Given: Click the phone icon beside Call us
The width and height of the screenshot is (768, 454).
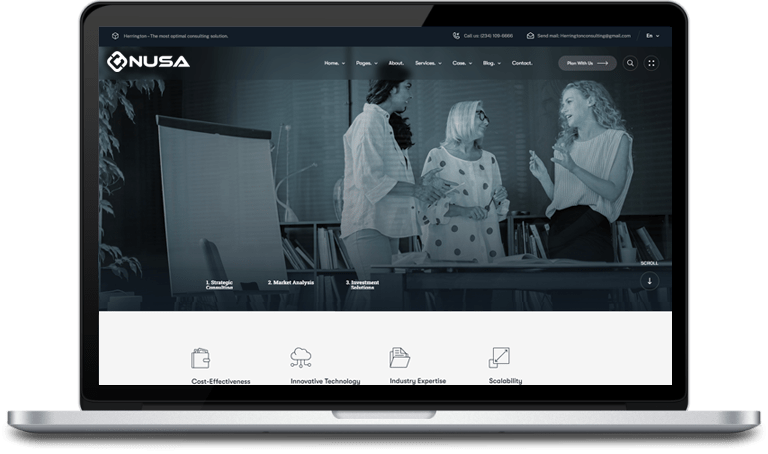Looking at the screenshot, I should coord(456,36).
